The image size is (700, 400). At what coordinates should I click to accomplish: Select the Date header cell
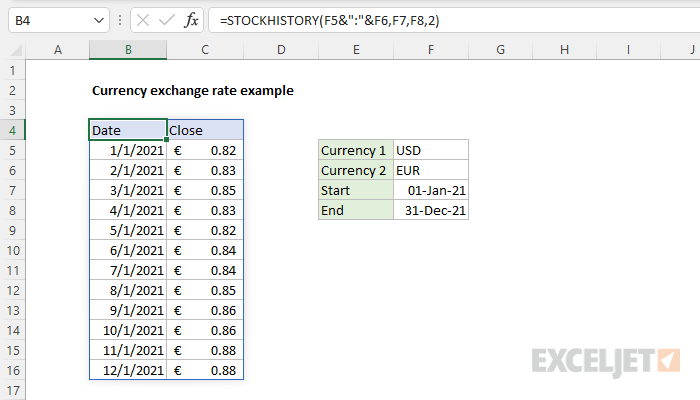[127, 129]
